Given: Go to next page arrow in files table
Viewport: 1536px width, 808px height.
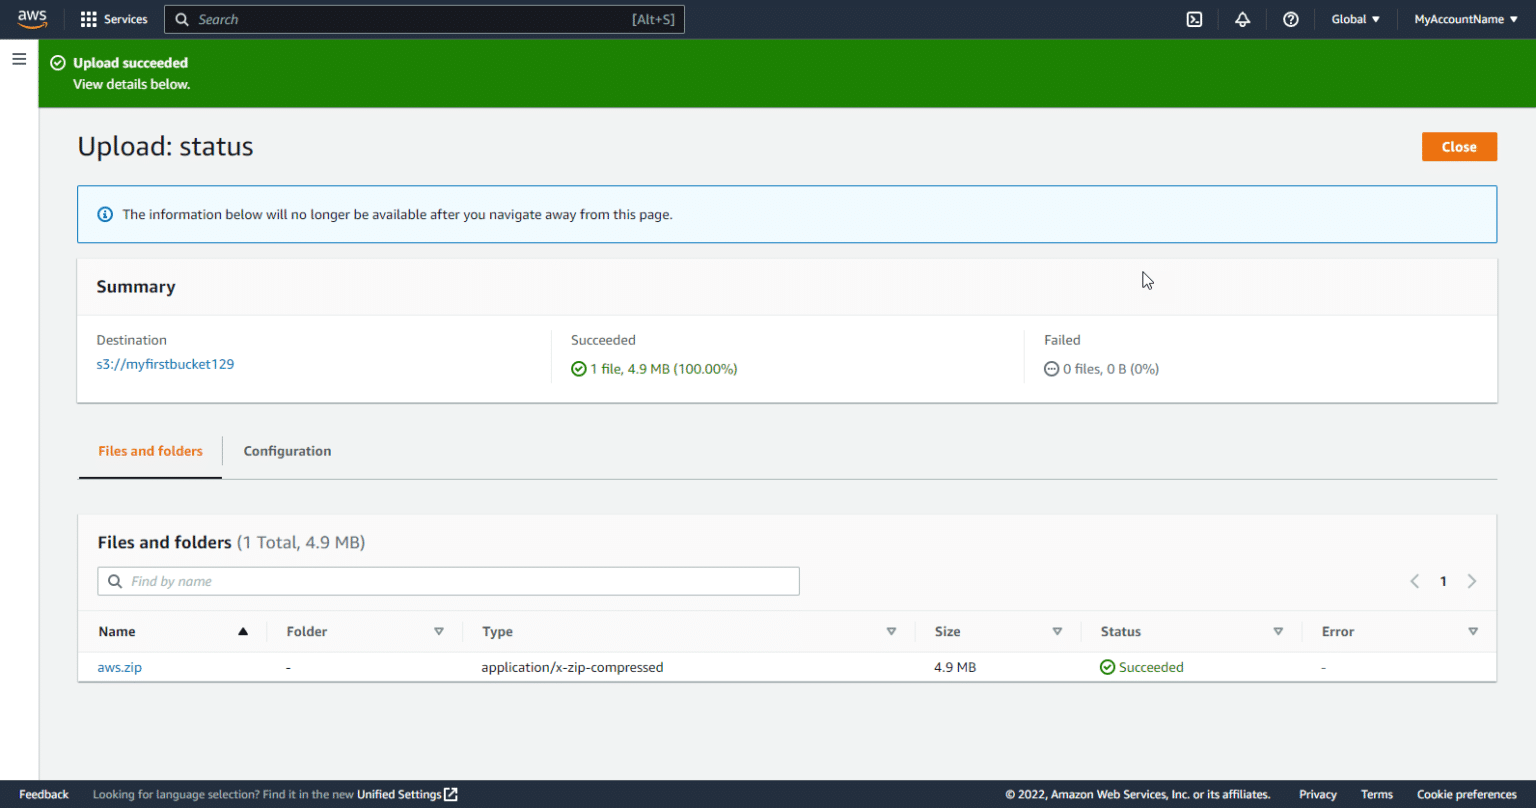Looking at the screenshot, I should 1471,581.
